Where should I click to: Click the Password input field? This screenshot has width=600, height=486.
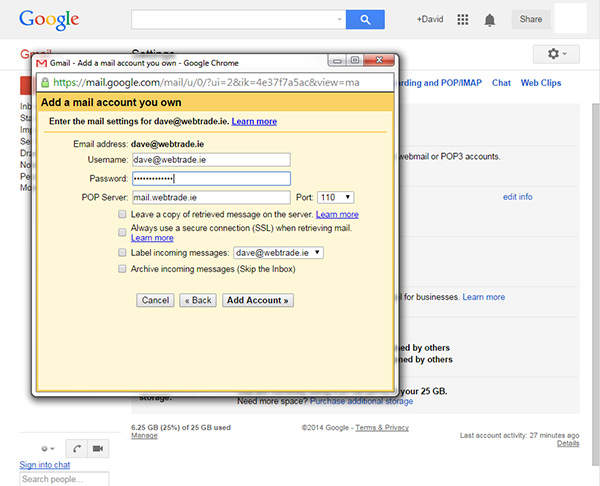point(211,179)
